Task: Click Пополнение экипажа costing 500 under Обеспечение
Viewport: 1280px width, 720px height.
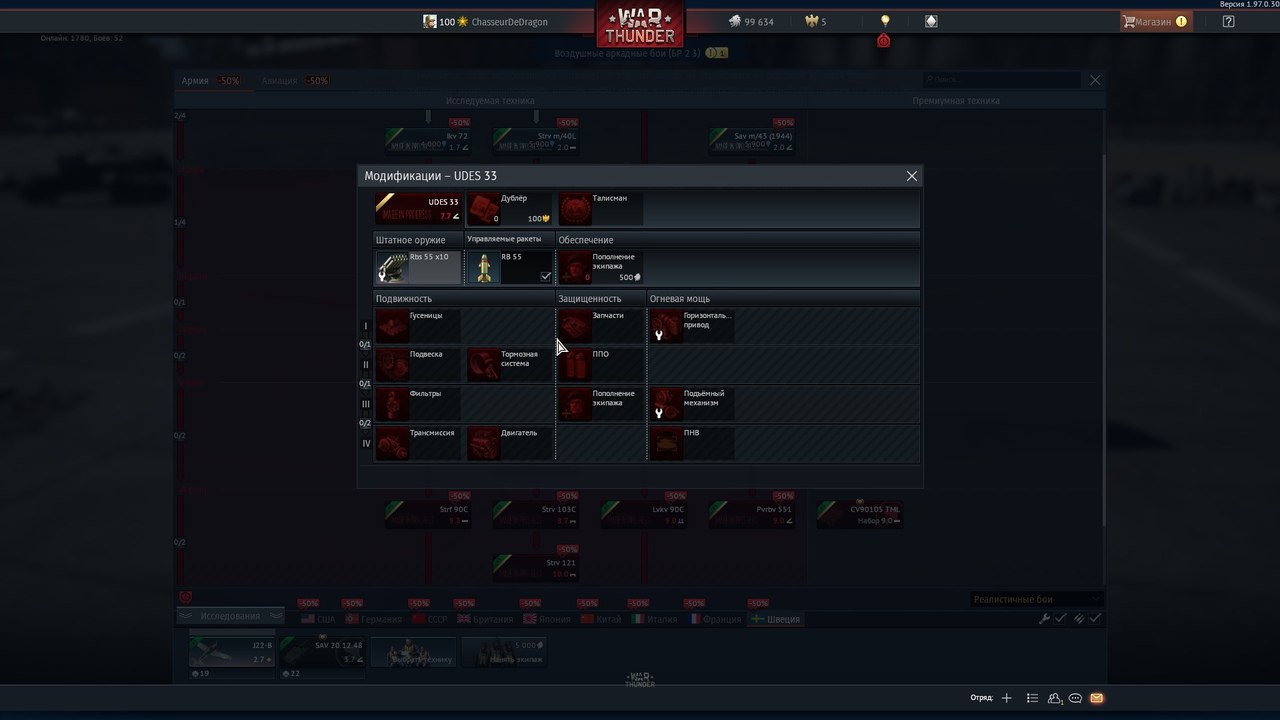Action: 601,268
